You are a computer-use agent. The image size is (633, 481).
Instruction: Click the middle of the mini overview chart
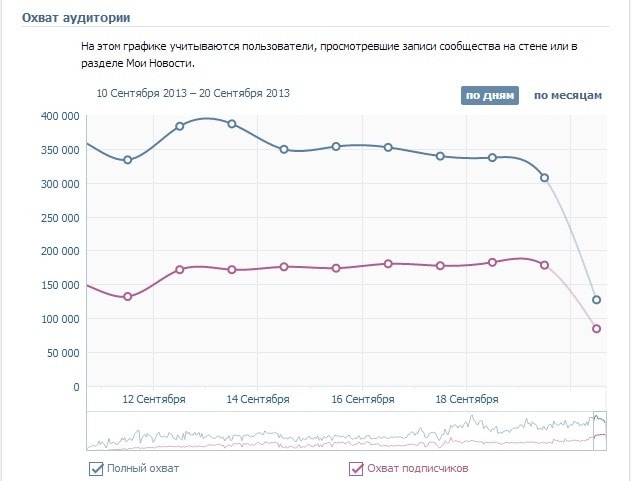[x=346, y=429]
